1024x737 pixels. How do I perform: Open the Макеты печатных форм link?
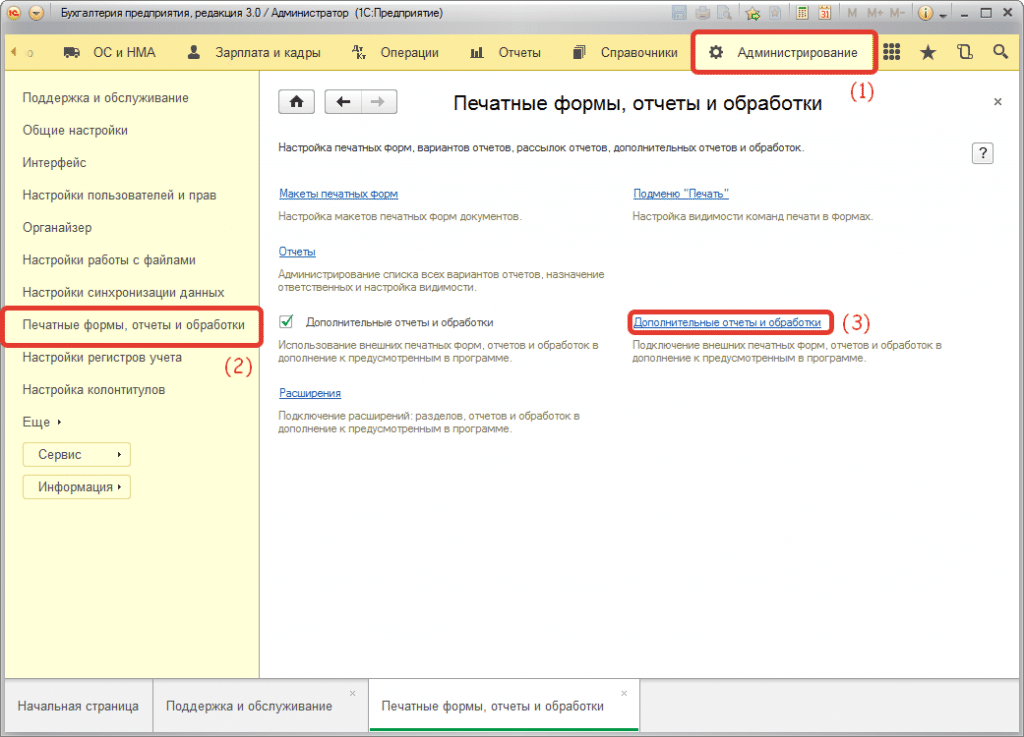click(x=331, y=194)
